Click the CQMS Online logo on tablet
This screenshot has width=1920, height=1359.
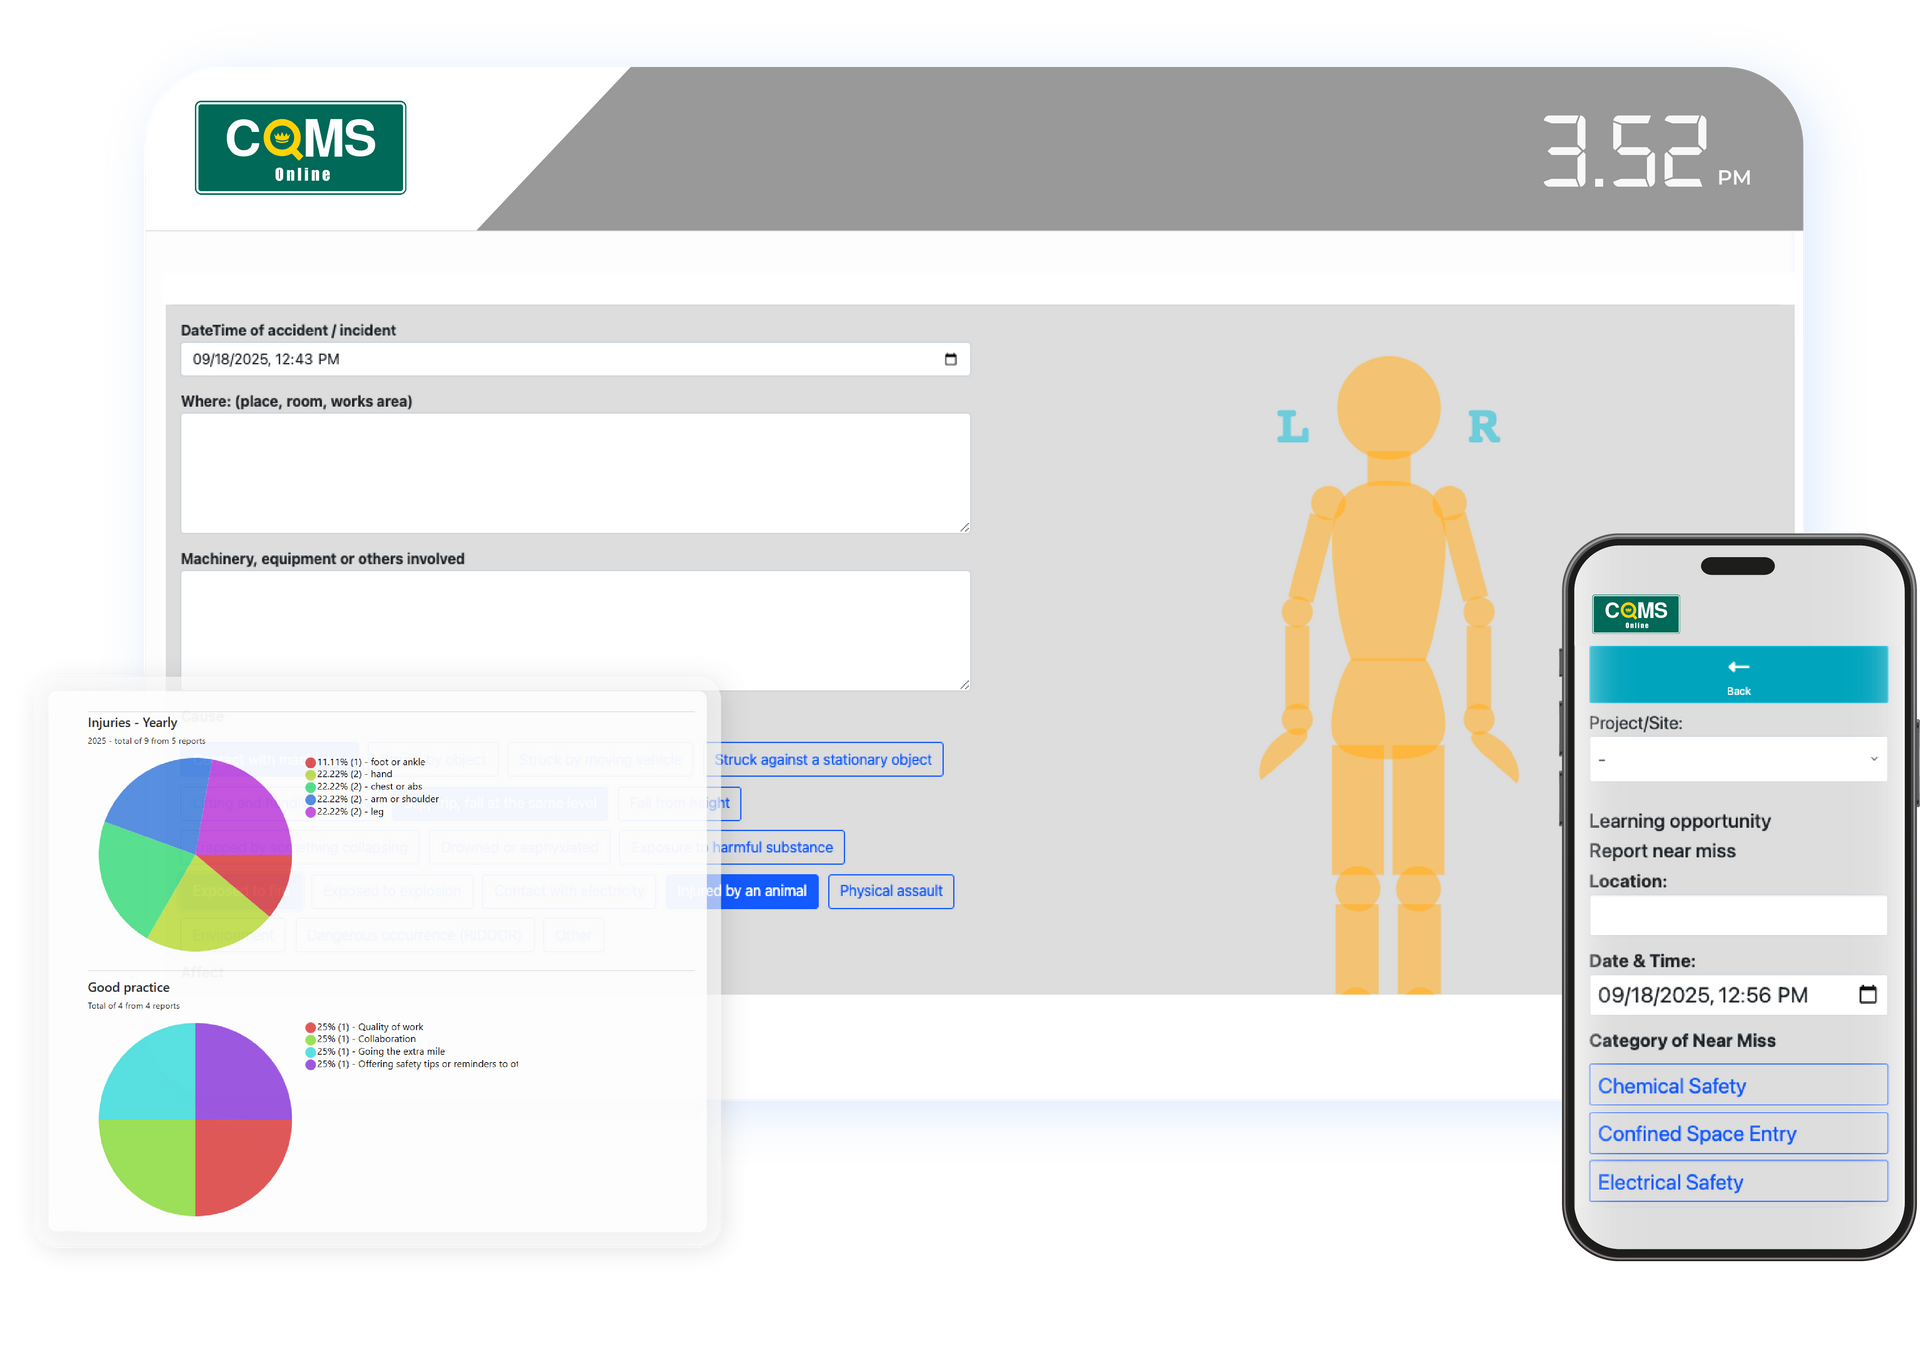coord(300,147)
